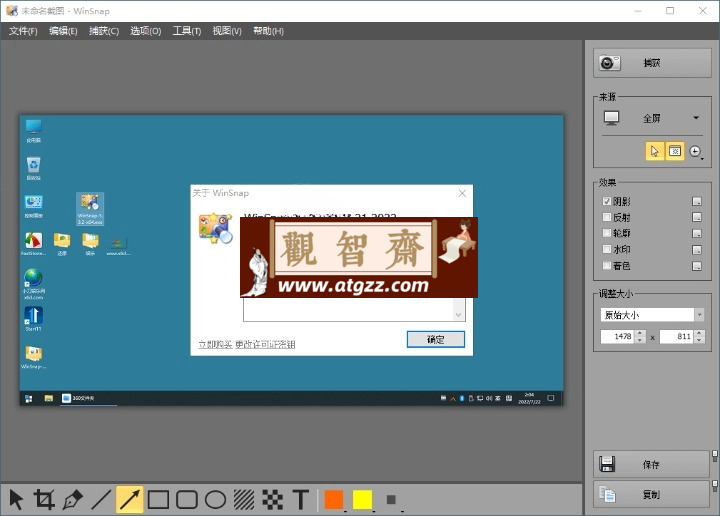
Task: Select the Rounded Rectangle shape tool
Action: [186, 499]
